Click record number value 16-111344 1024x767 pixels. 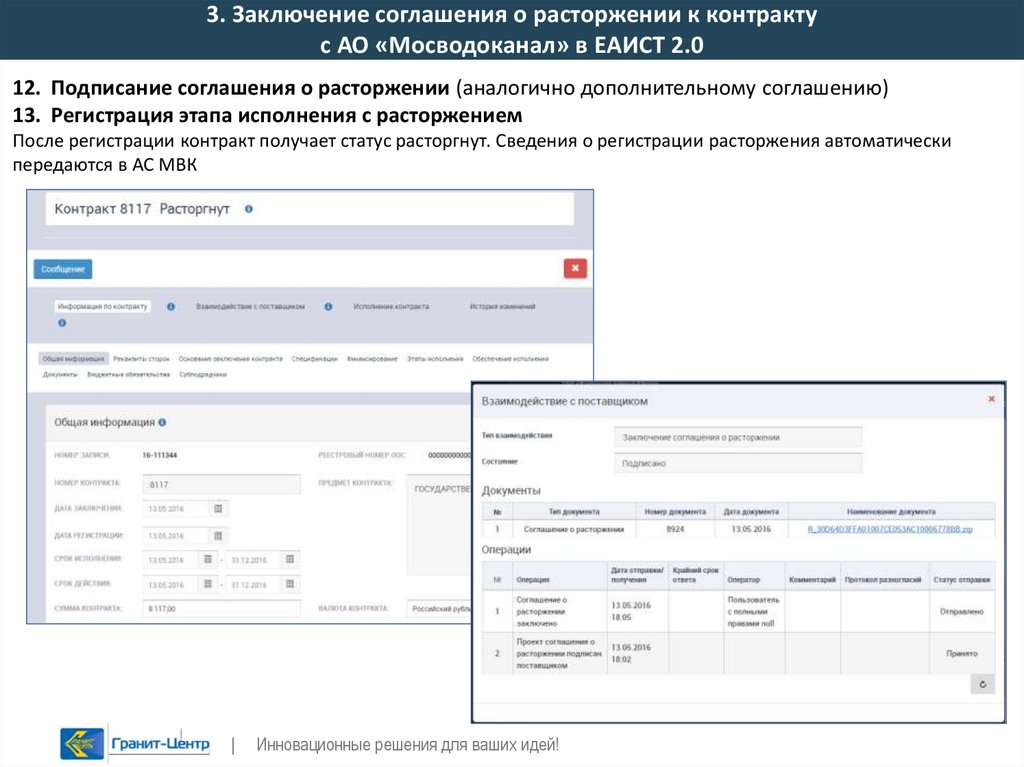tap(160, 455)
